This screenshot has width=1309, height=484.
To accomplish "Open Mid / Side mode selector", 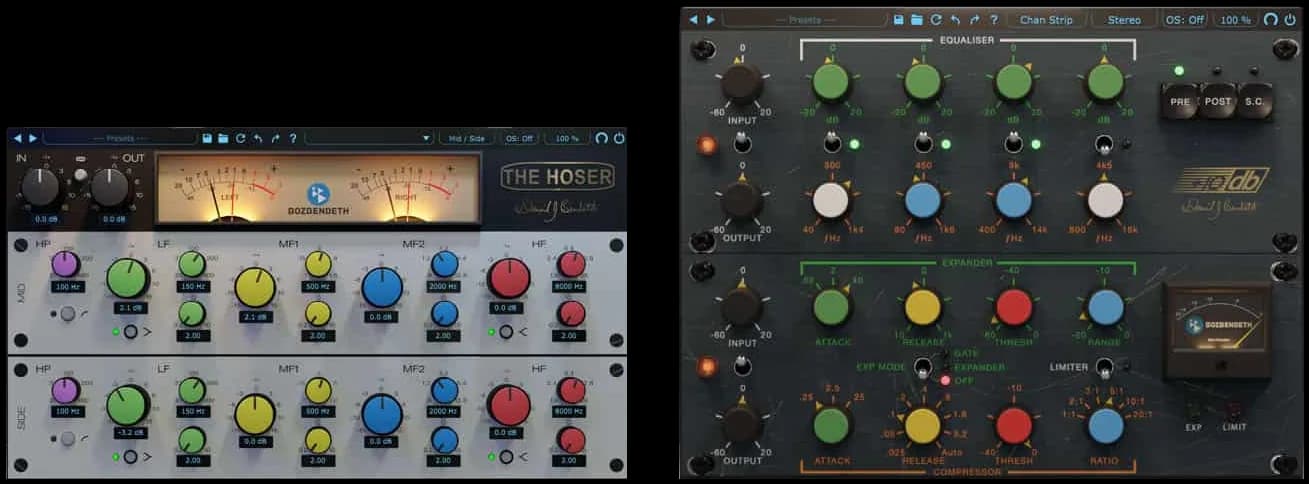I will (x=467, y=138).
